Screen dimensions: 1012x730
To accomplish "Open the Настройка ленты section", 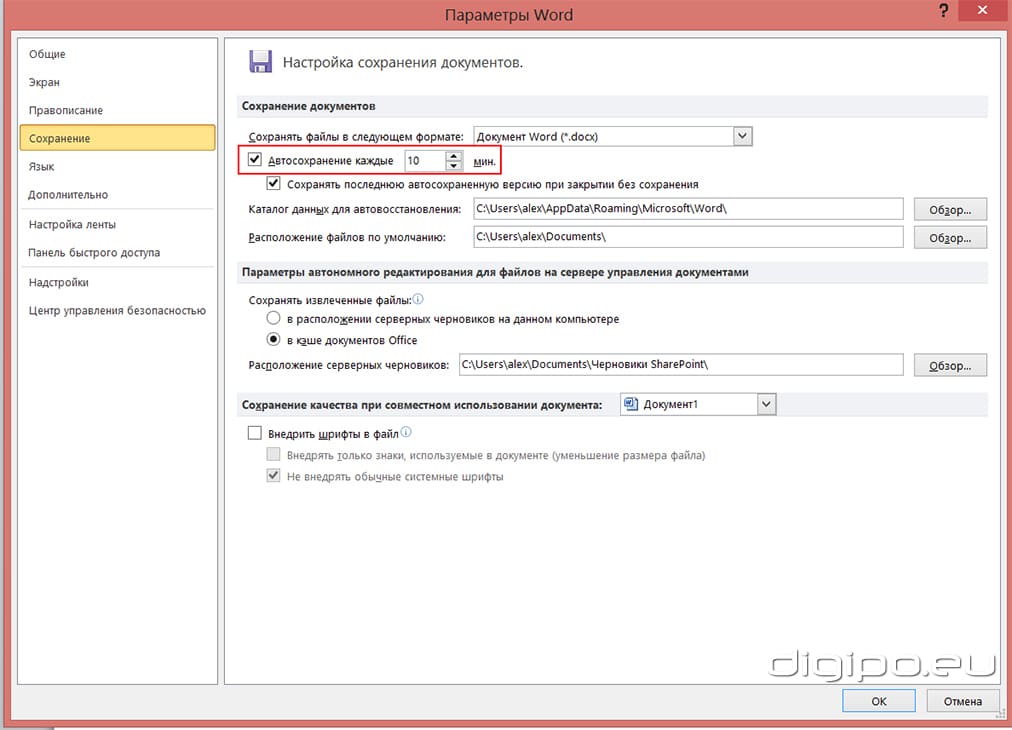I will [72, 224].
